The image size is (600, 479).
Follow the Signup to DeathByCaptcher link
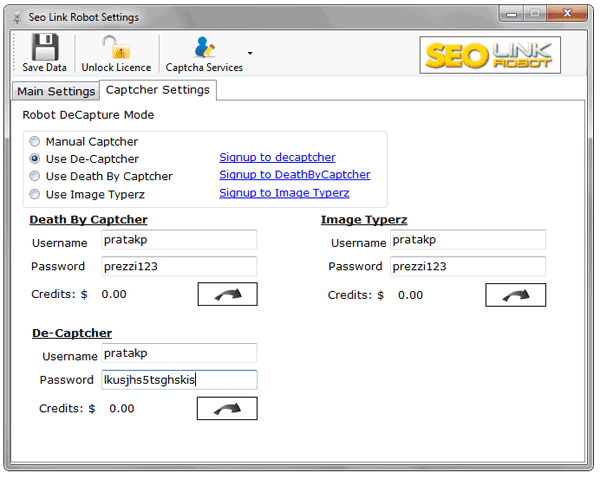[x=294, y=175]
